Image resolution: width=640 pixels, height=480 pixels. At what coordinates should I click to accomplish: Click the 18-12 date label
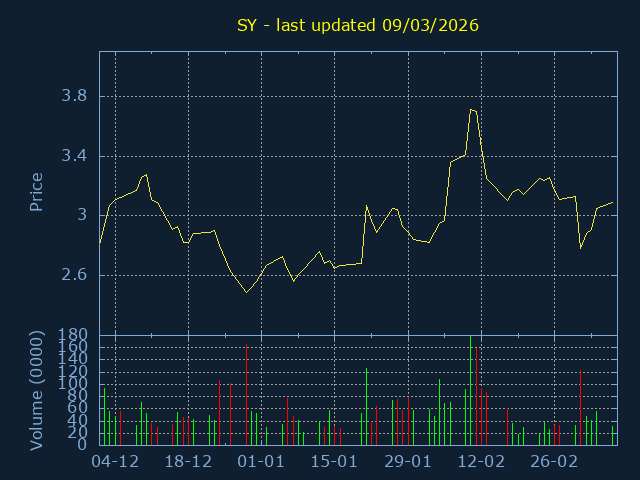point(188,462)
